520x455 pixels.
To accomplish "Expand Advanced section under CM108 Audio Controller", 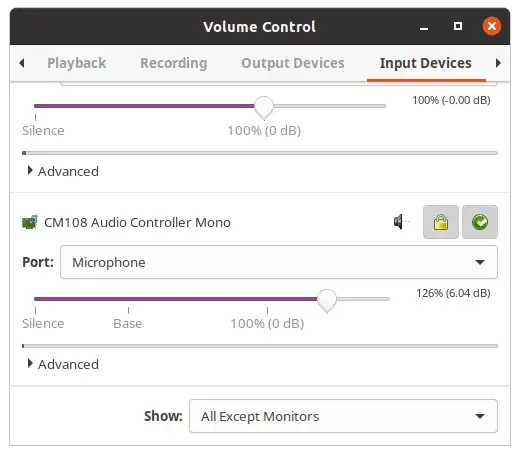I will coord(63,364).
